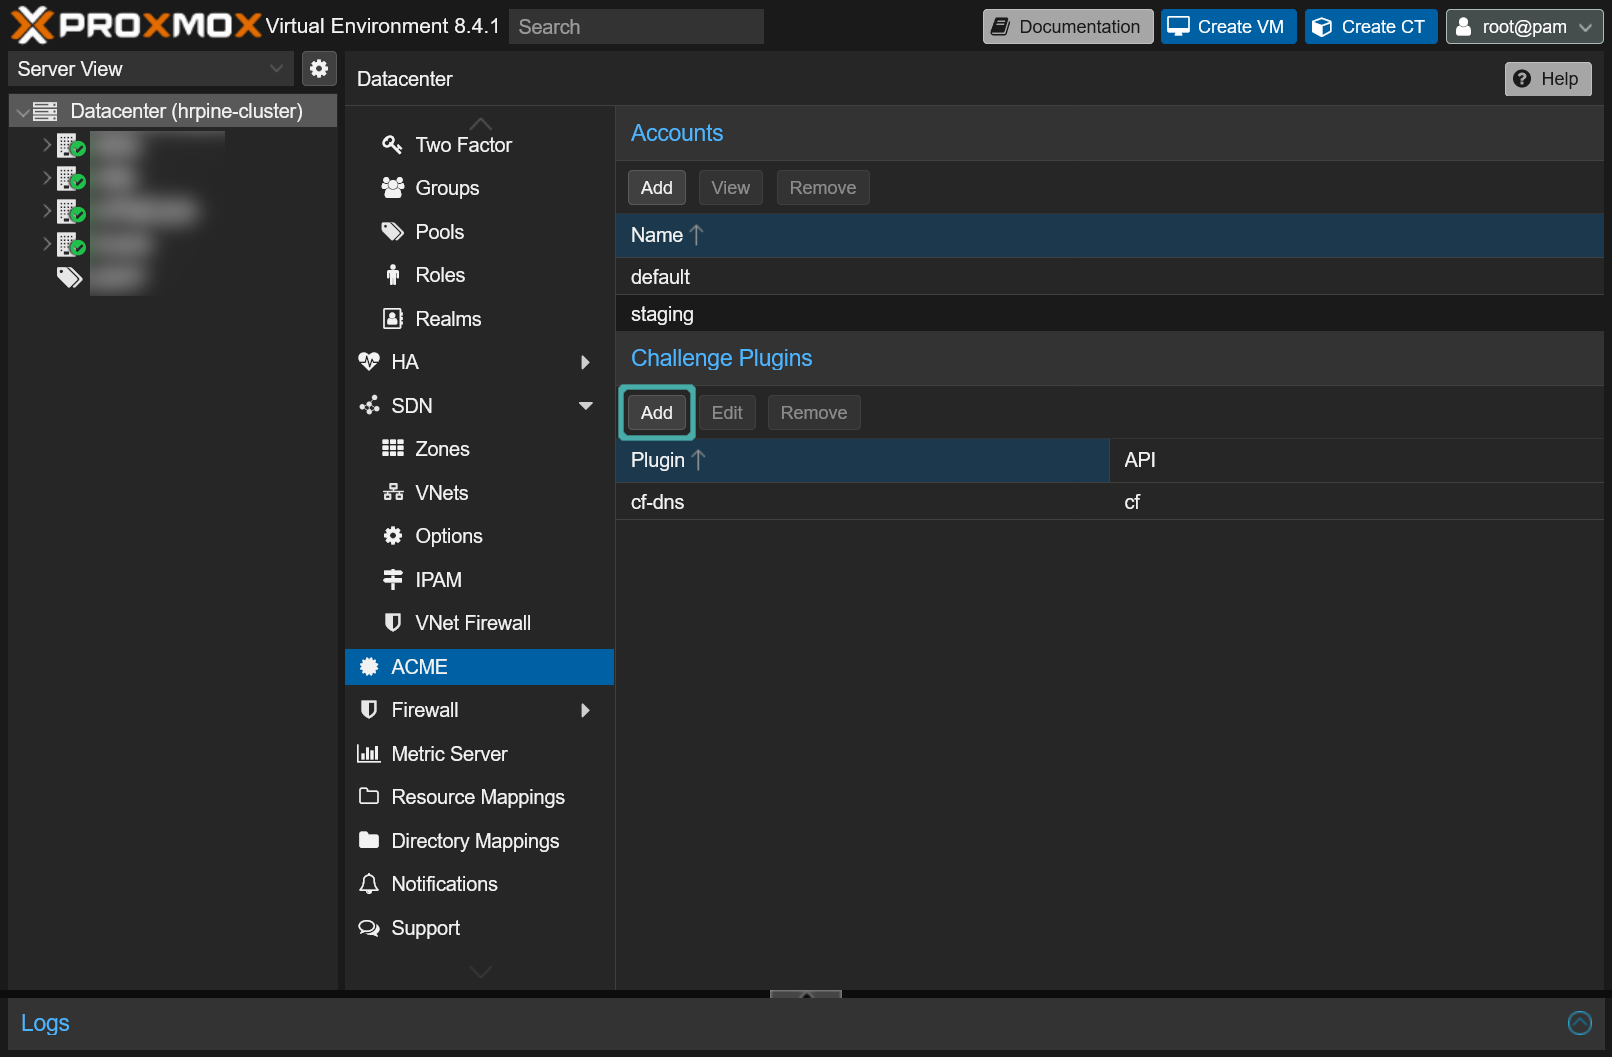Screen dimensions: 1612x1057
Task: Click the Accounts Remove button
Action: pyautogui.click(x=823, y=188)
